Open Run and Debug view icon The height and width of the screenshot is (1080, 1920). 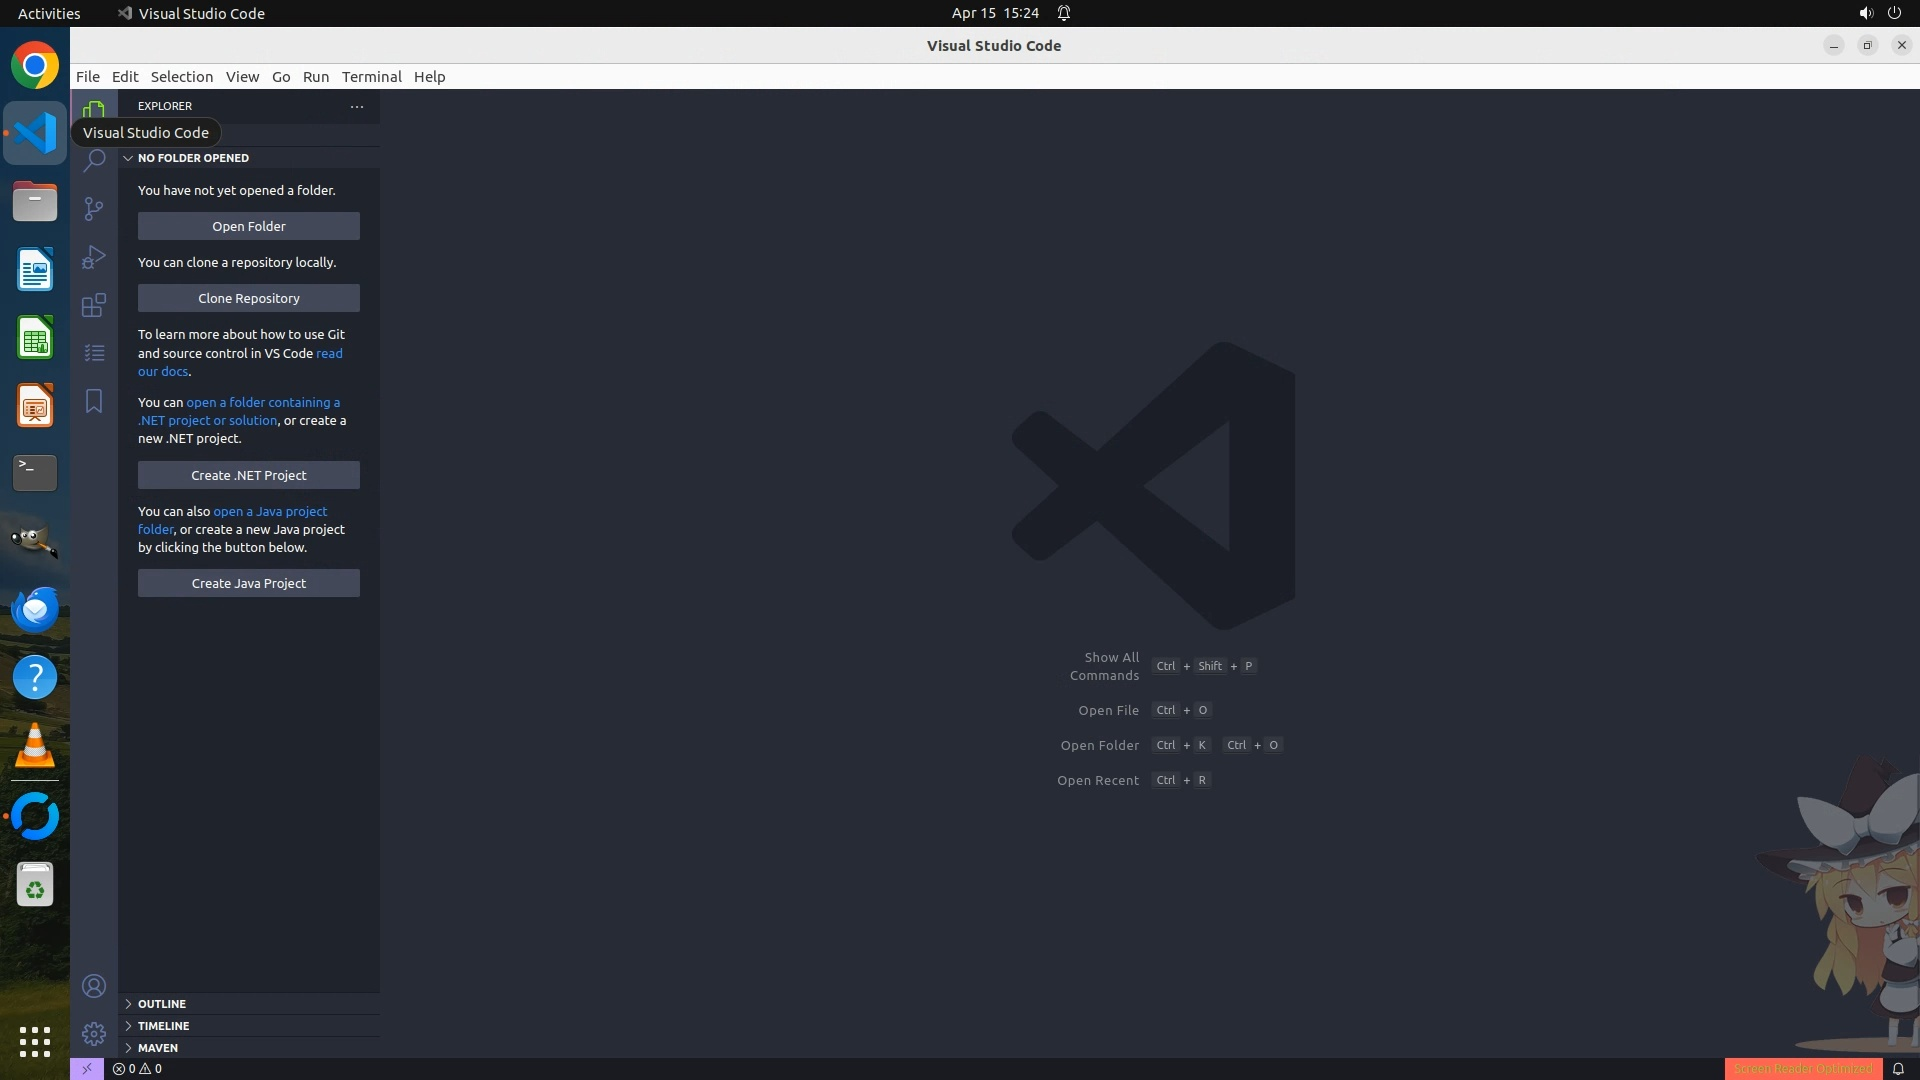click(94, 257)
